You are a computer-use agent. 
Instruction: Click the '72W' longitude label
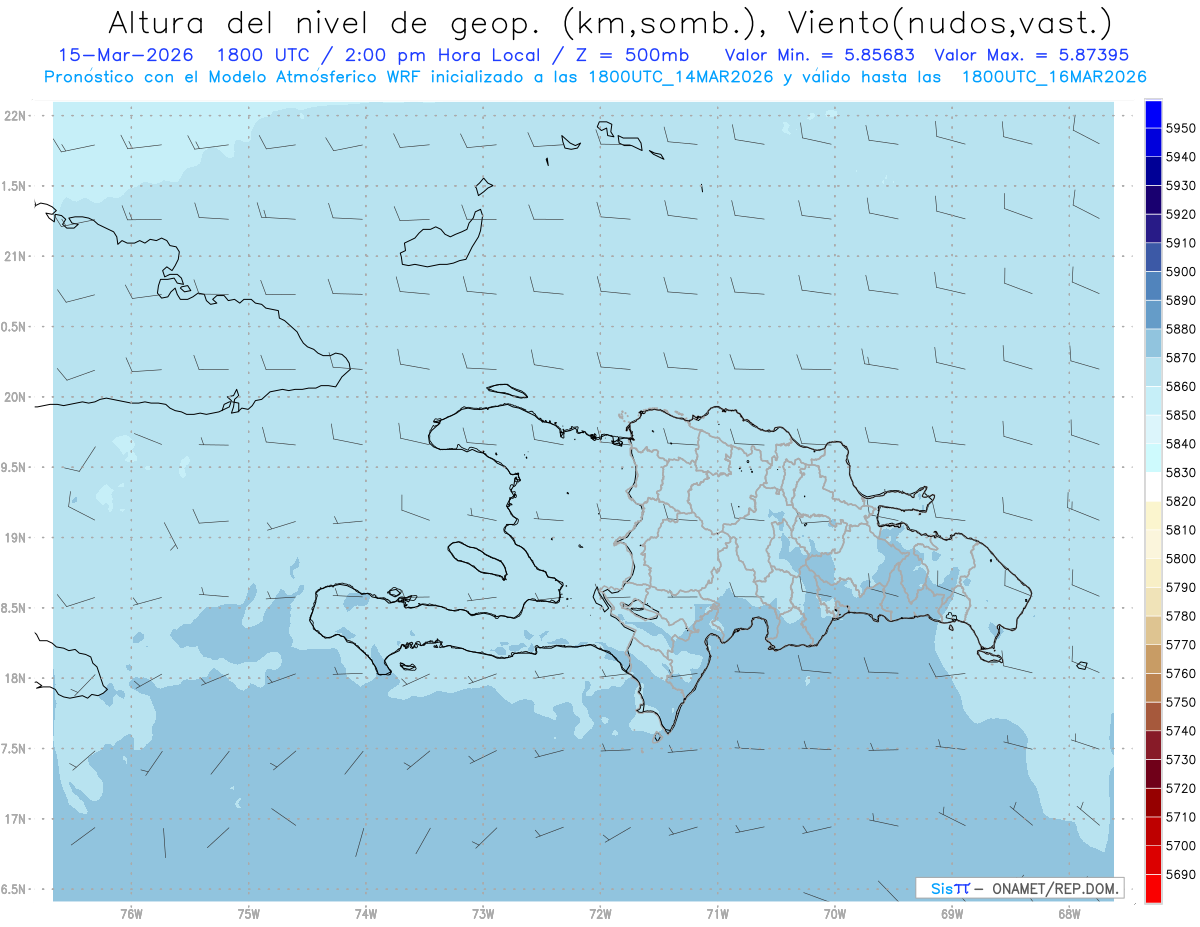point(600,914)
